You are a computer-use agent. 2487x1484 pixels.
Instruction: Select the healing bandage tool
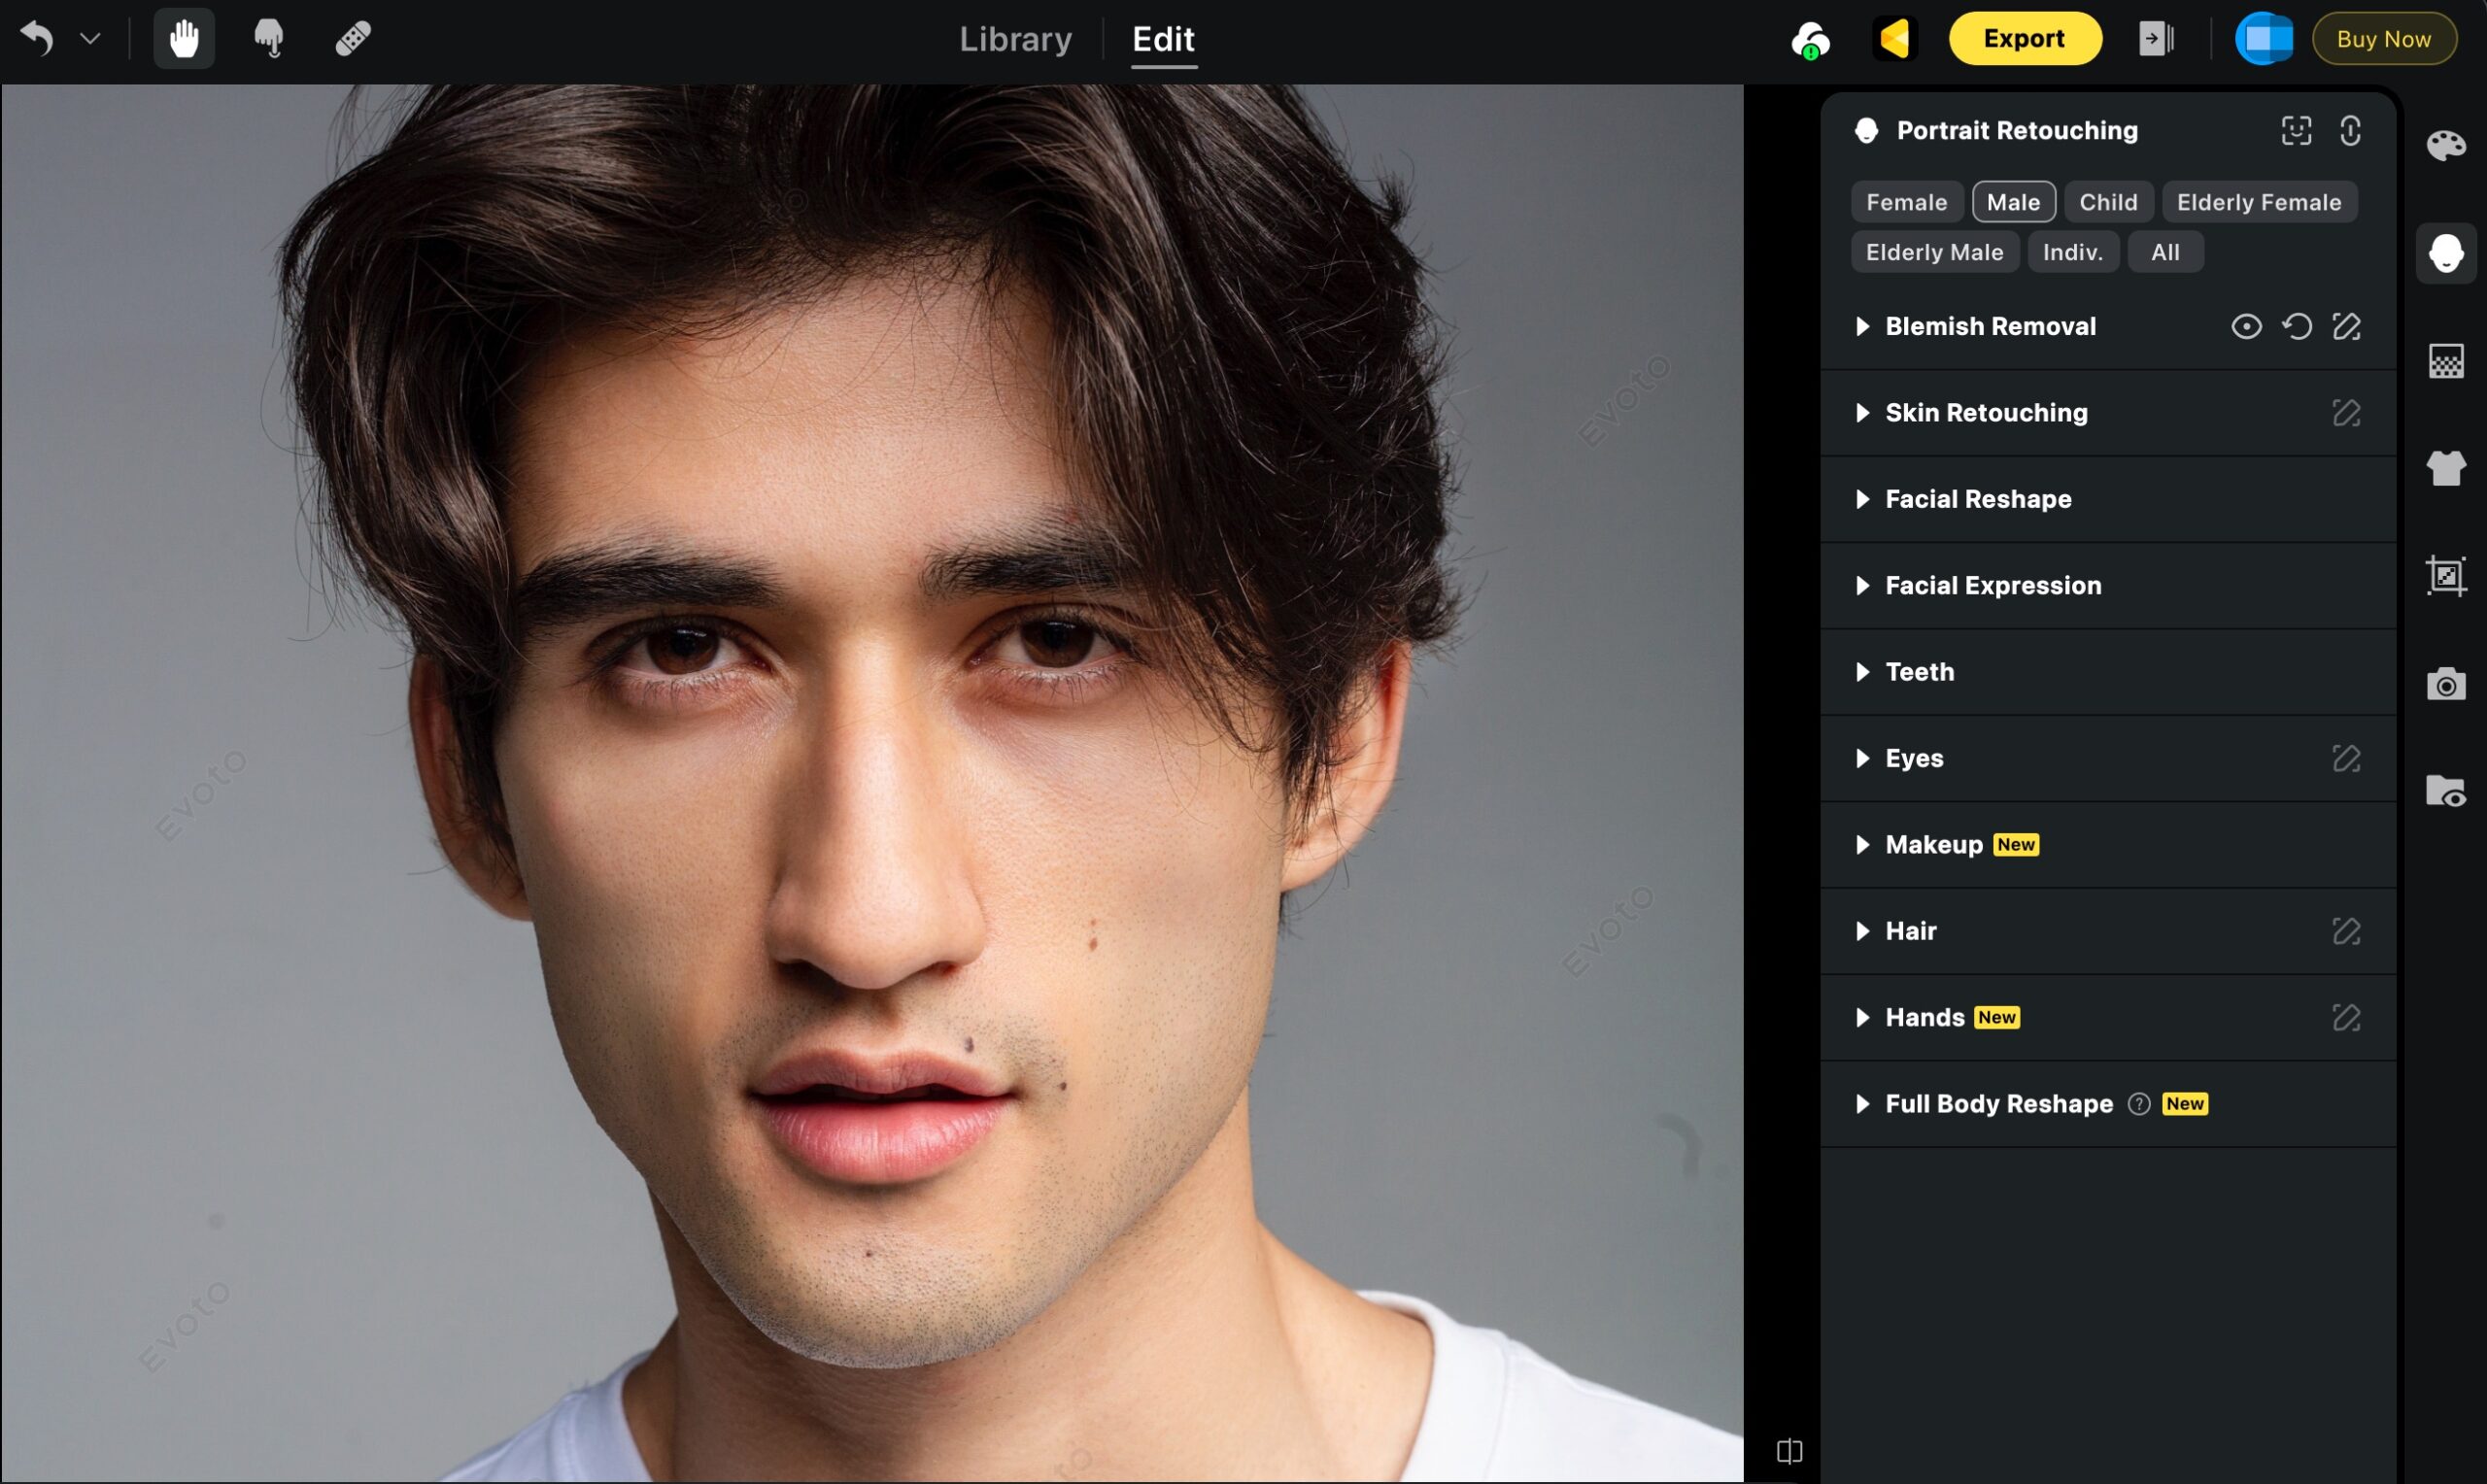(x=353, y=39)
